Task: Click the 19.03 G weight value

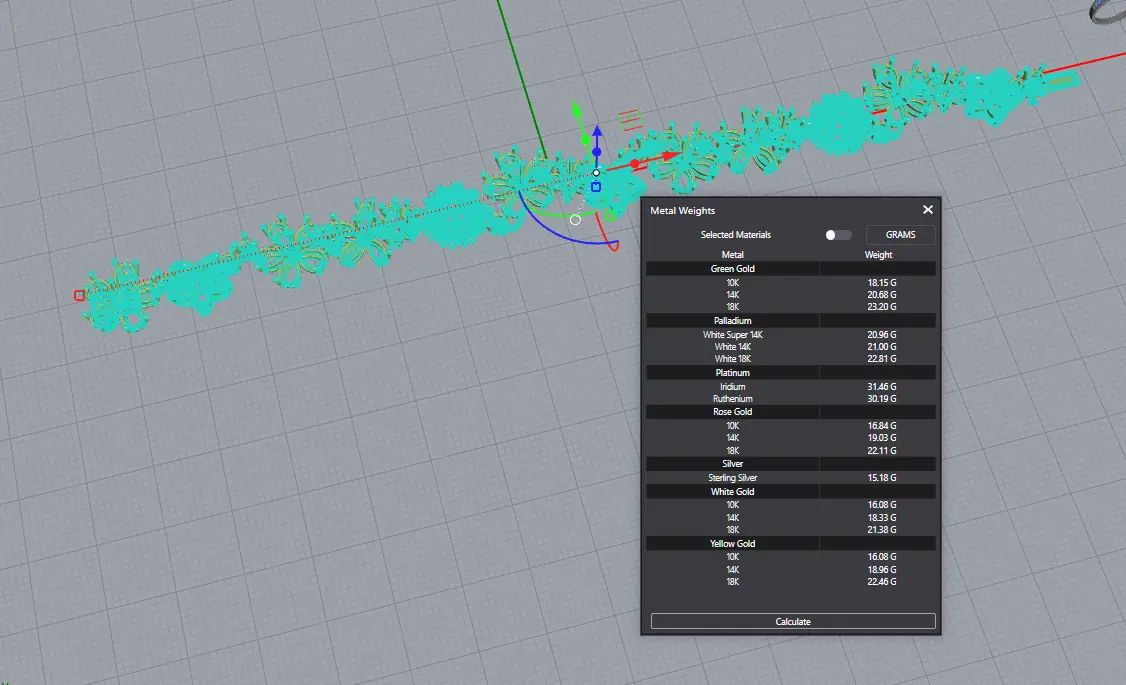Action: click(881, 438)
